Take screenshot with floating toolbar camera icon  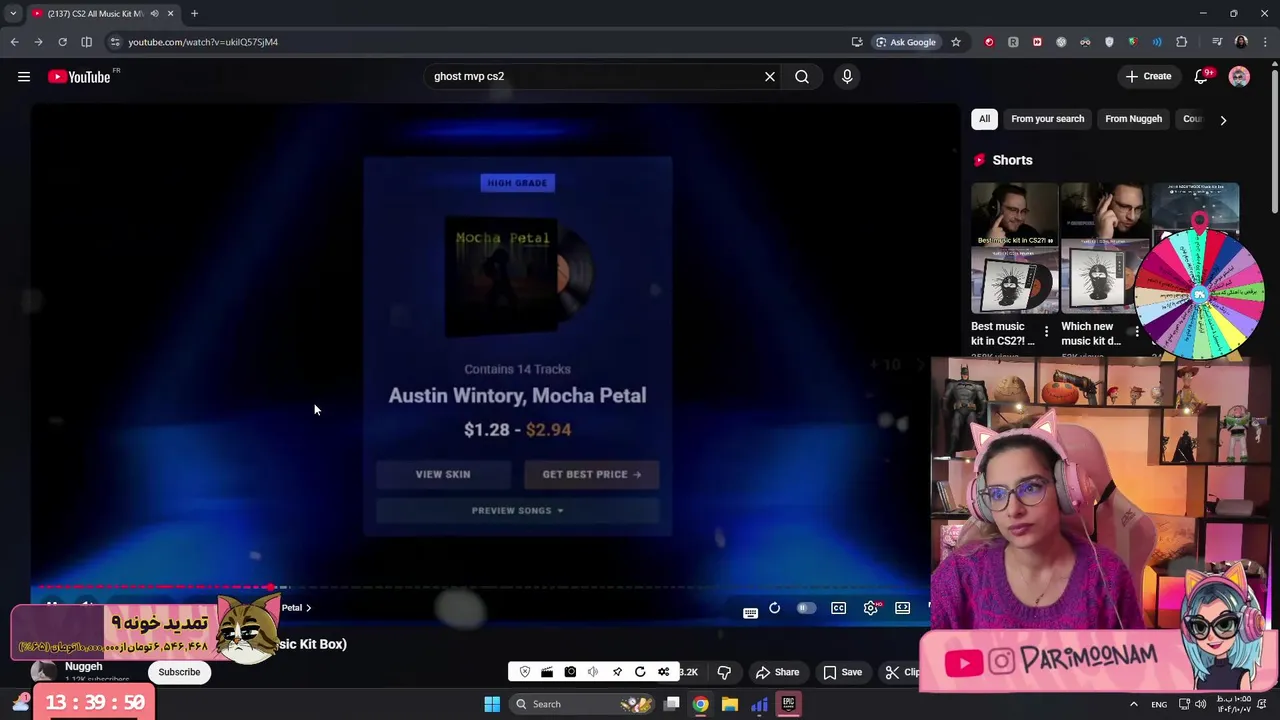[570, 672]
